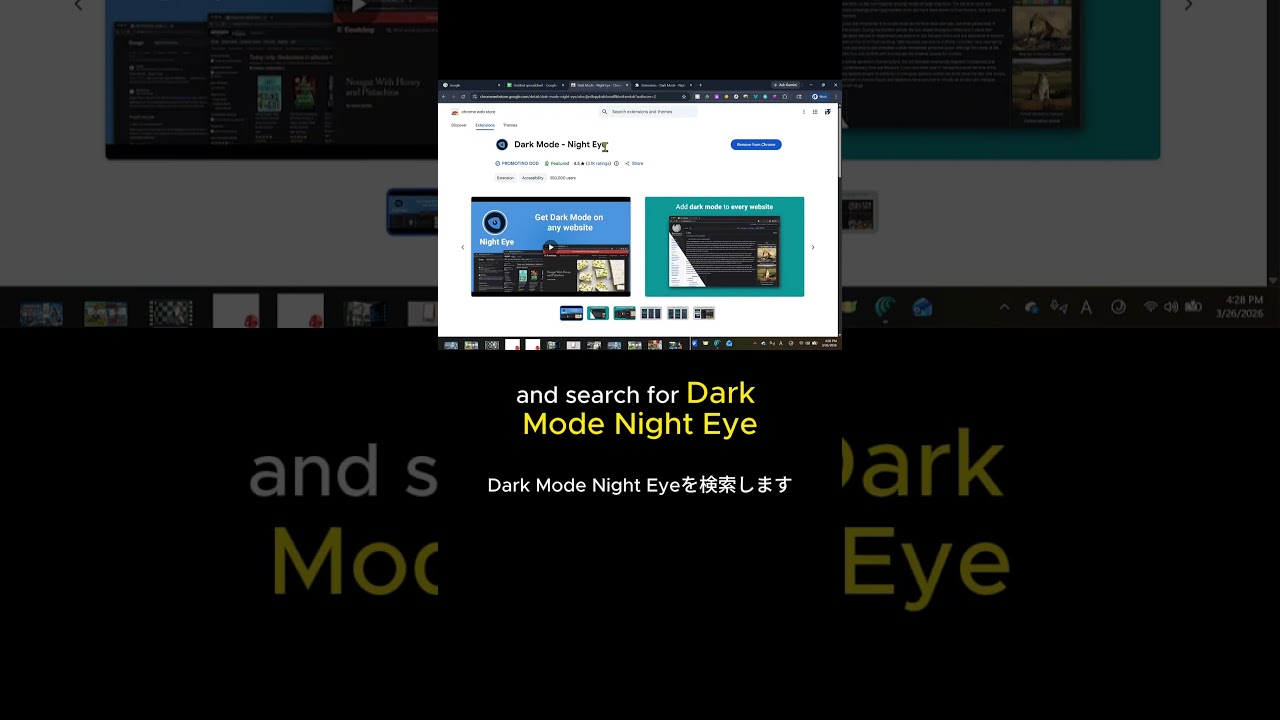Focus the Search extensions and themes field

[x=649, y=112]
